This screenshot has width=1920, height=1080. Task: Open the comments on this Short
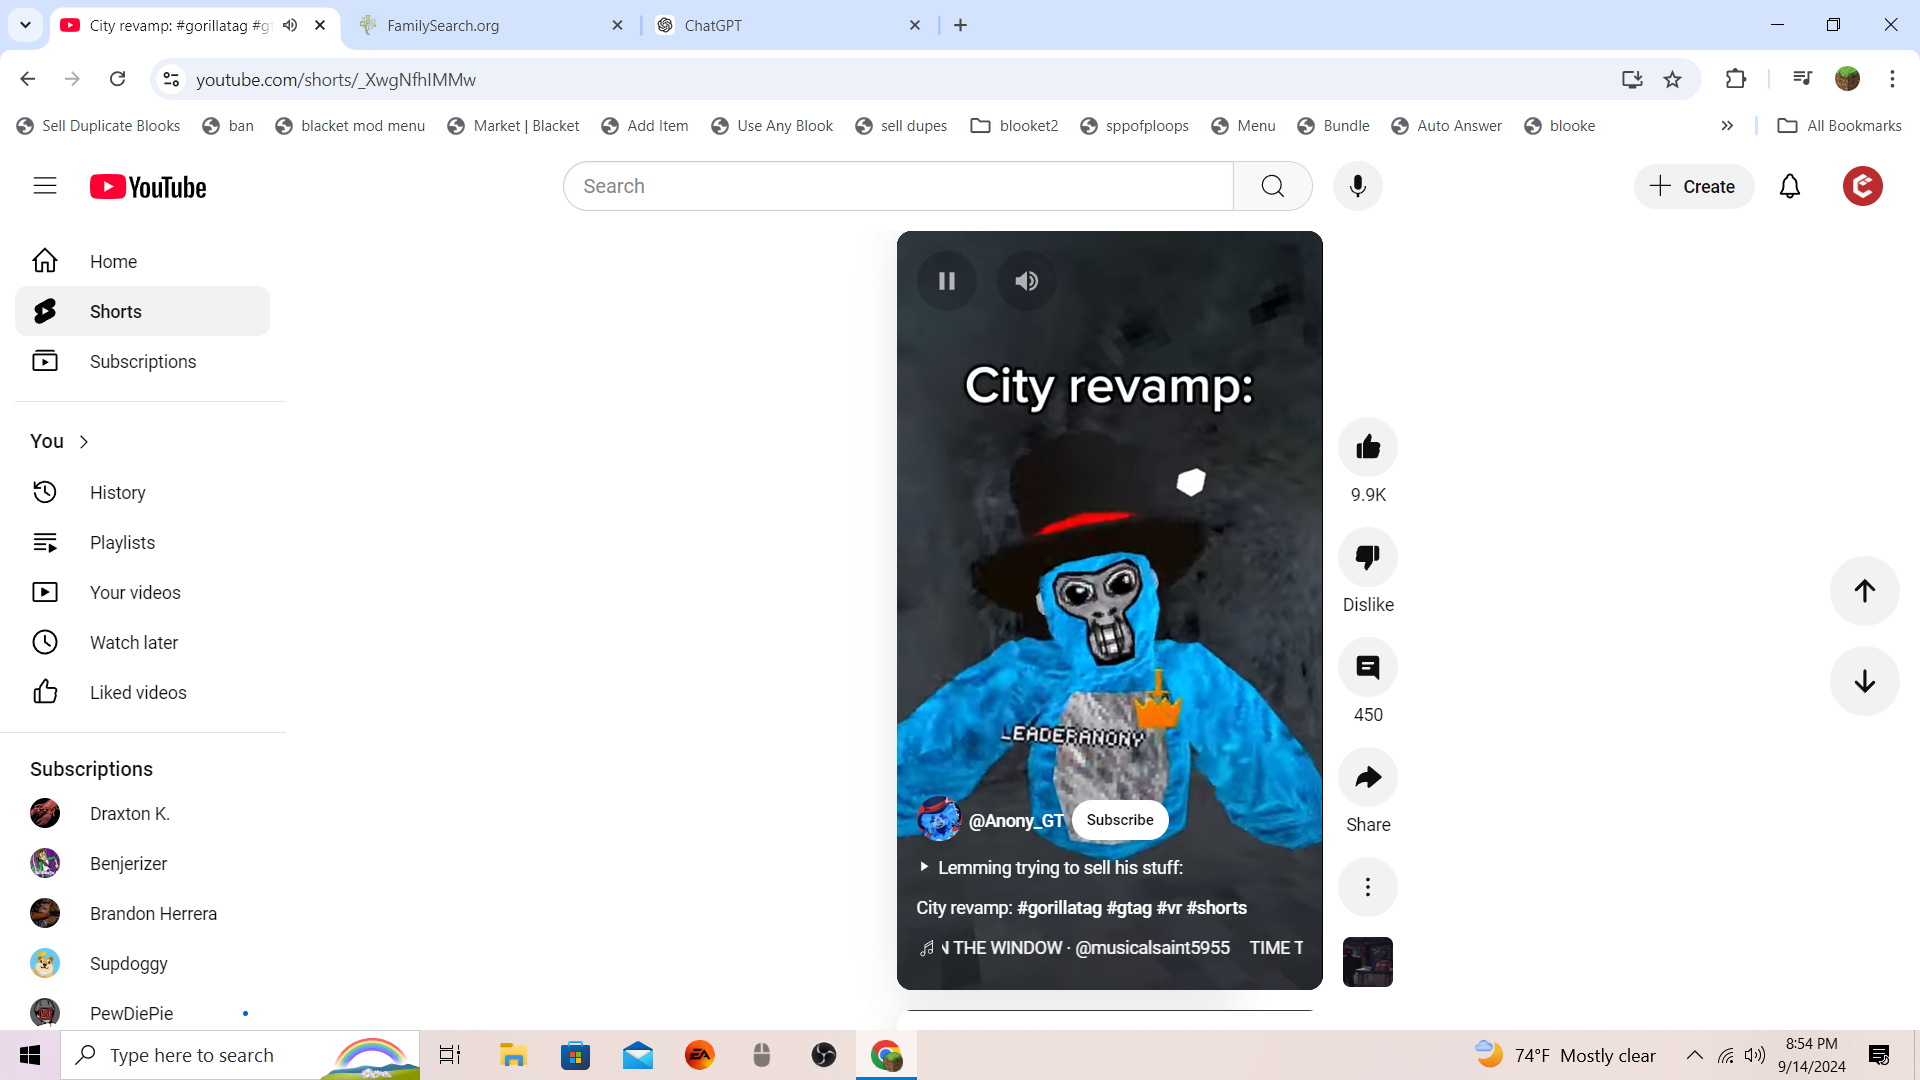[1367, 667]
